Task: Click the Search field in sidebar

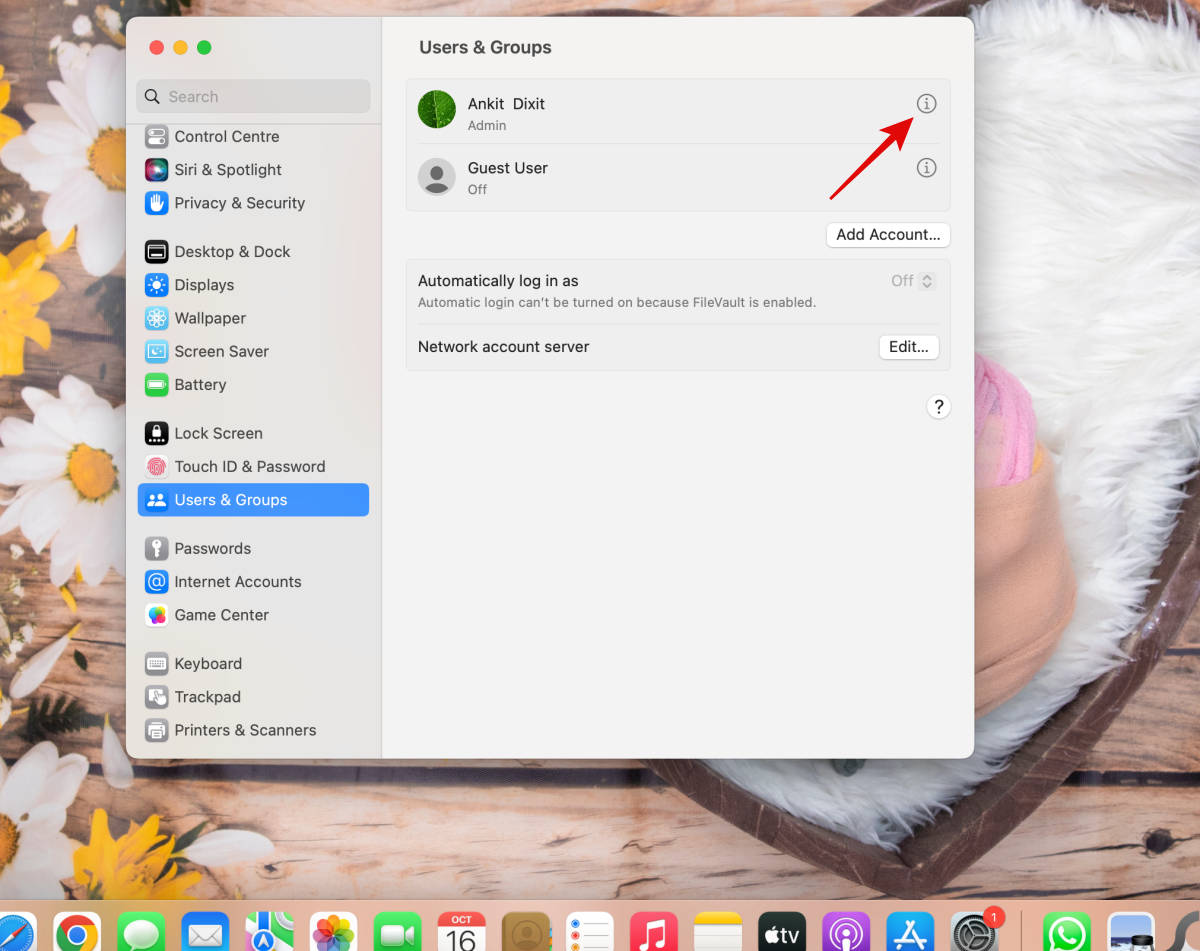Action: pos(254,97)
